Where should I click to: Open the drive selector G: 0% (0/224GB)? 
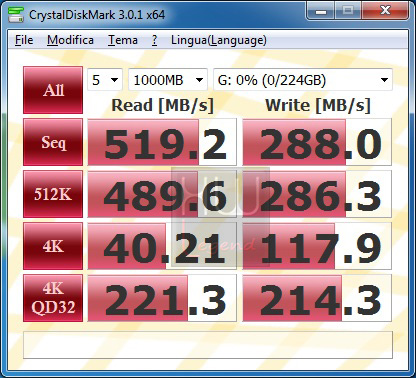click(x=303, y=80)
